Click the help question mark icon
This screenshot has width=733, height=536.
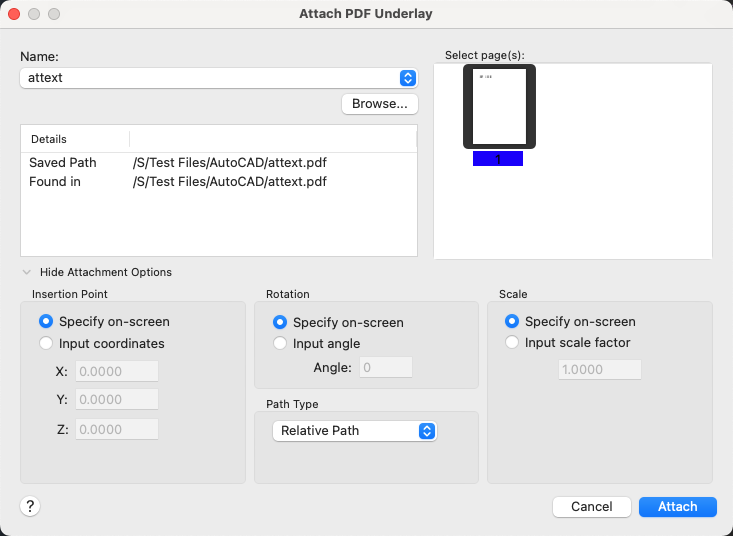click(x=30, y=507)
